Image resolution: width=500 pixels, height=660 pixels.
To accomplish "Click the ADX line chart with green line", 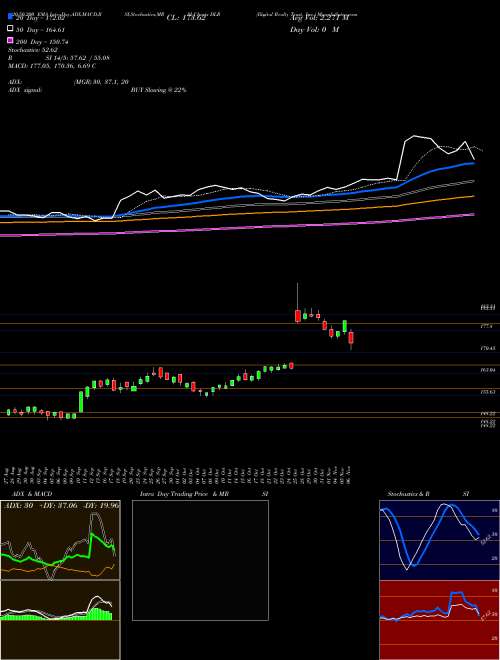I will click(x=60, y=540).
